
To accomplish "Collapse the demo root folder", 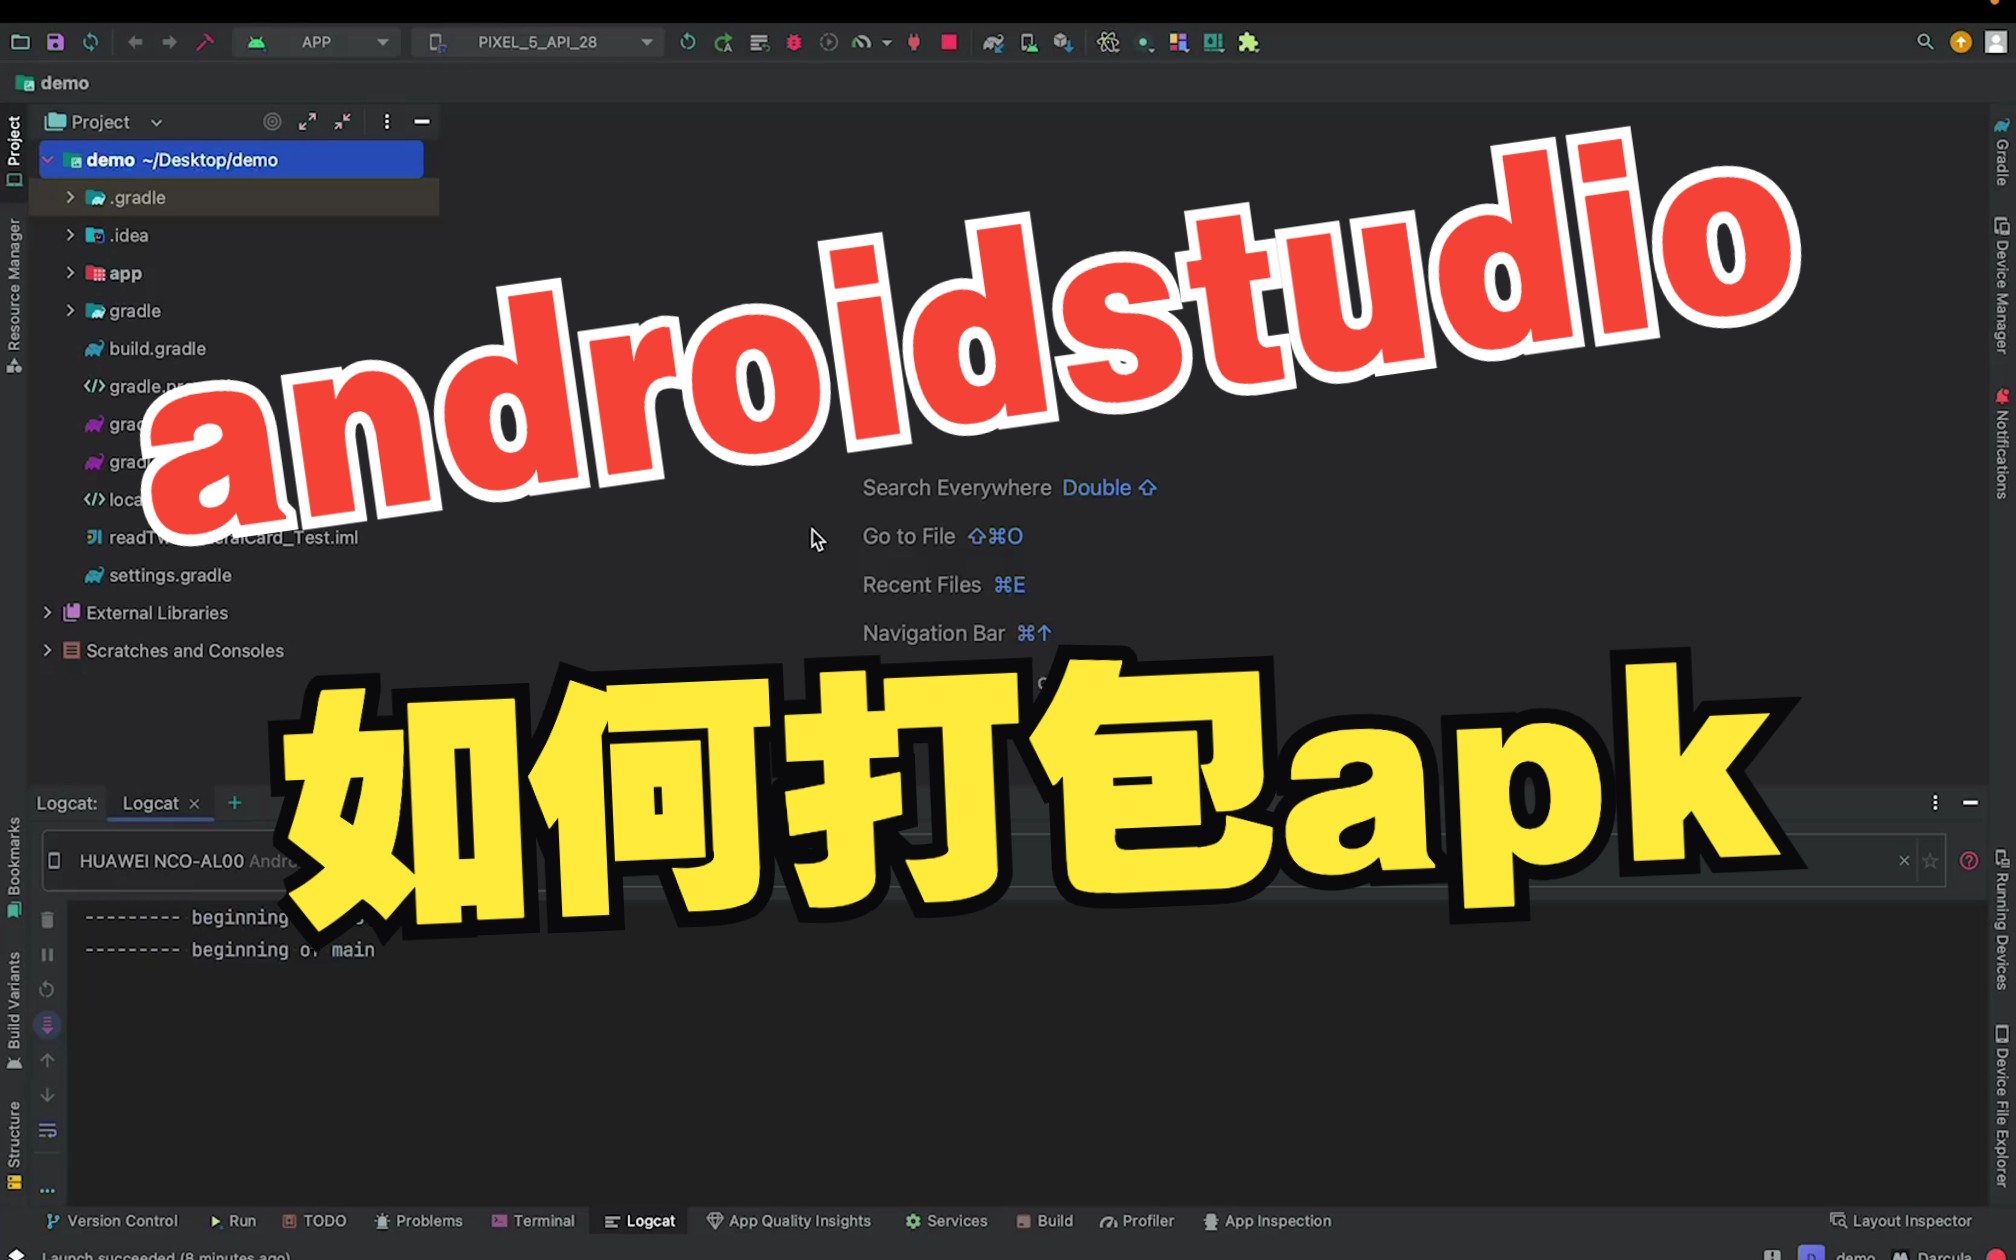I will tap(47, 160).
